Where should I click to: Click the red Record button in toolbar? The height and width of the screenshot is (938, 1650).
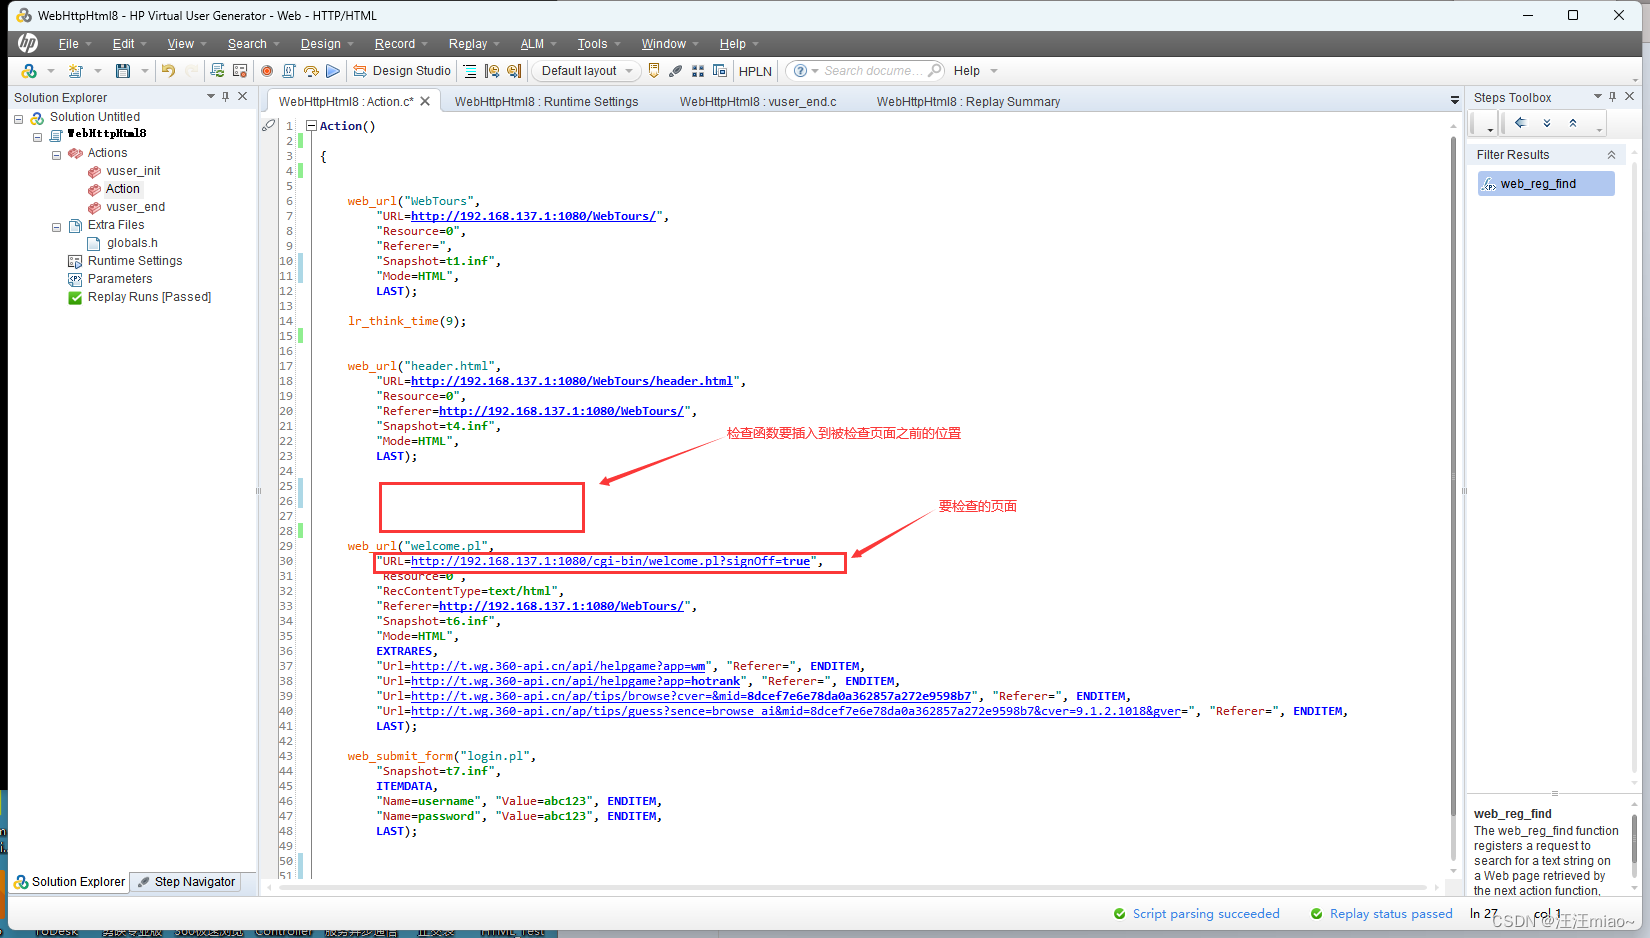click(x=267, y=71)
